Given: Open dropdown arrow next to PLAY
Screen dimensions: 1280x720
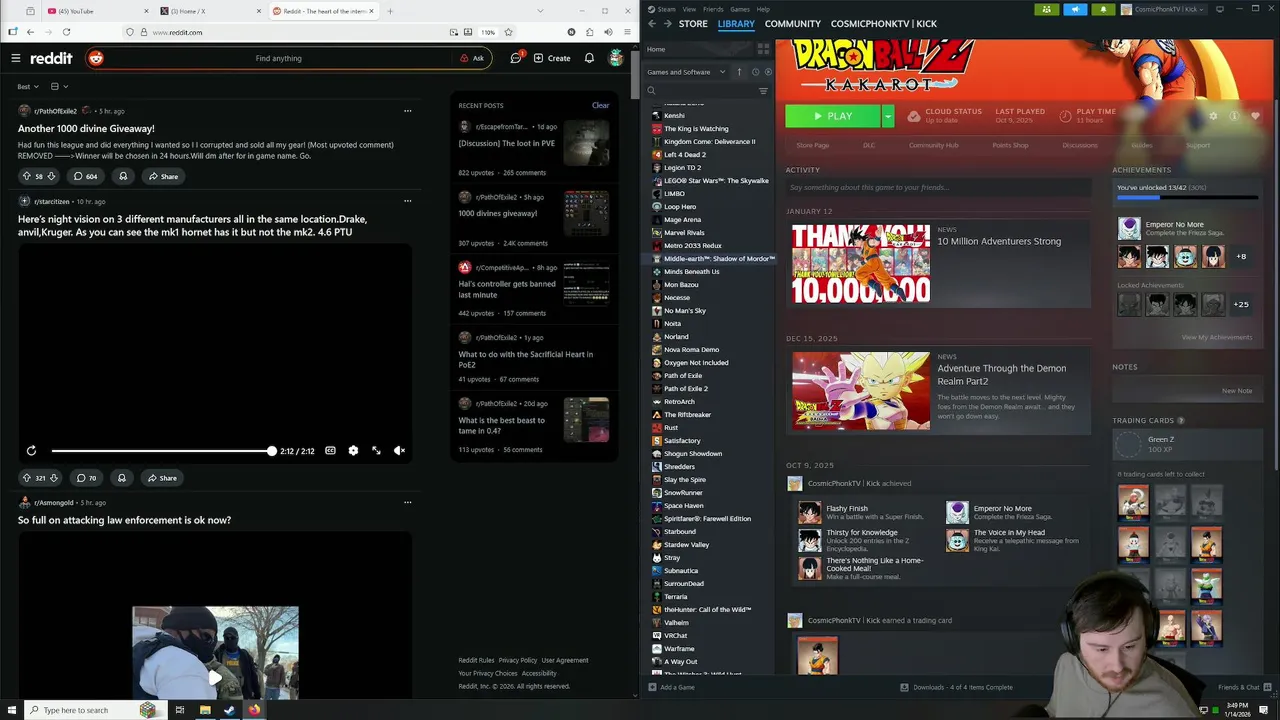Looking at the screenshot, I should pyautogui.click(x=887, y=116).
